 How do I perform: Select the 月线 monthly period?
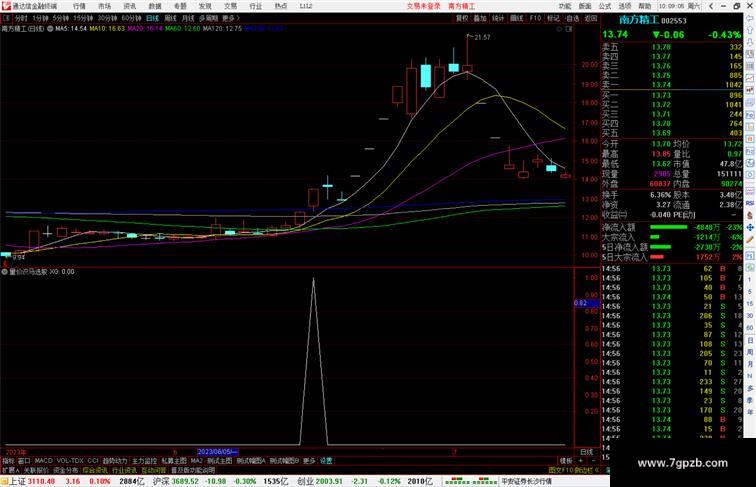point(188,18)
